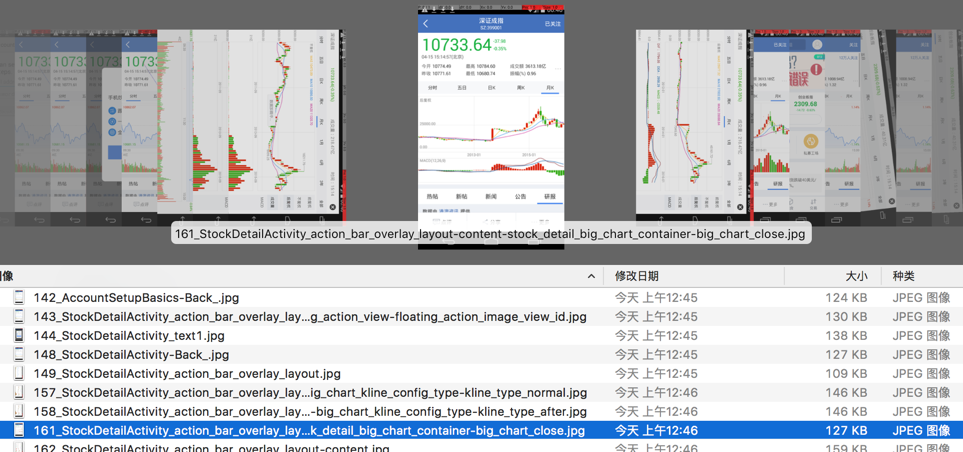Click the file icon of 144_StockDetailActivity_text1.jpg

[19, 335]
